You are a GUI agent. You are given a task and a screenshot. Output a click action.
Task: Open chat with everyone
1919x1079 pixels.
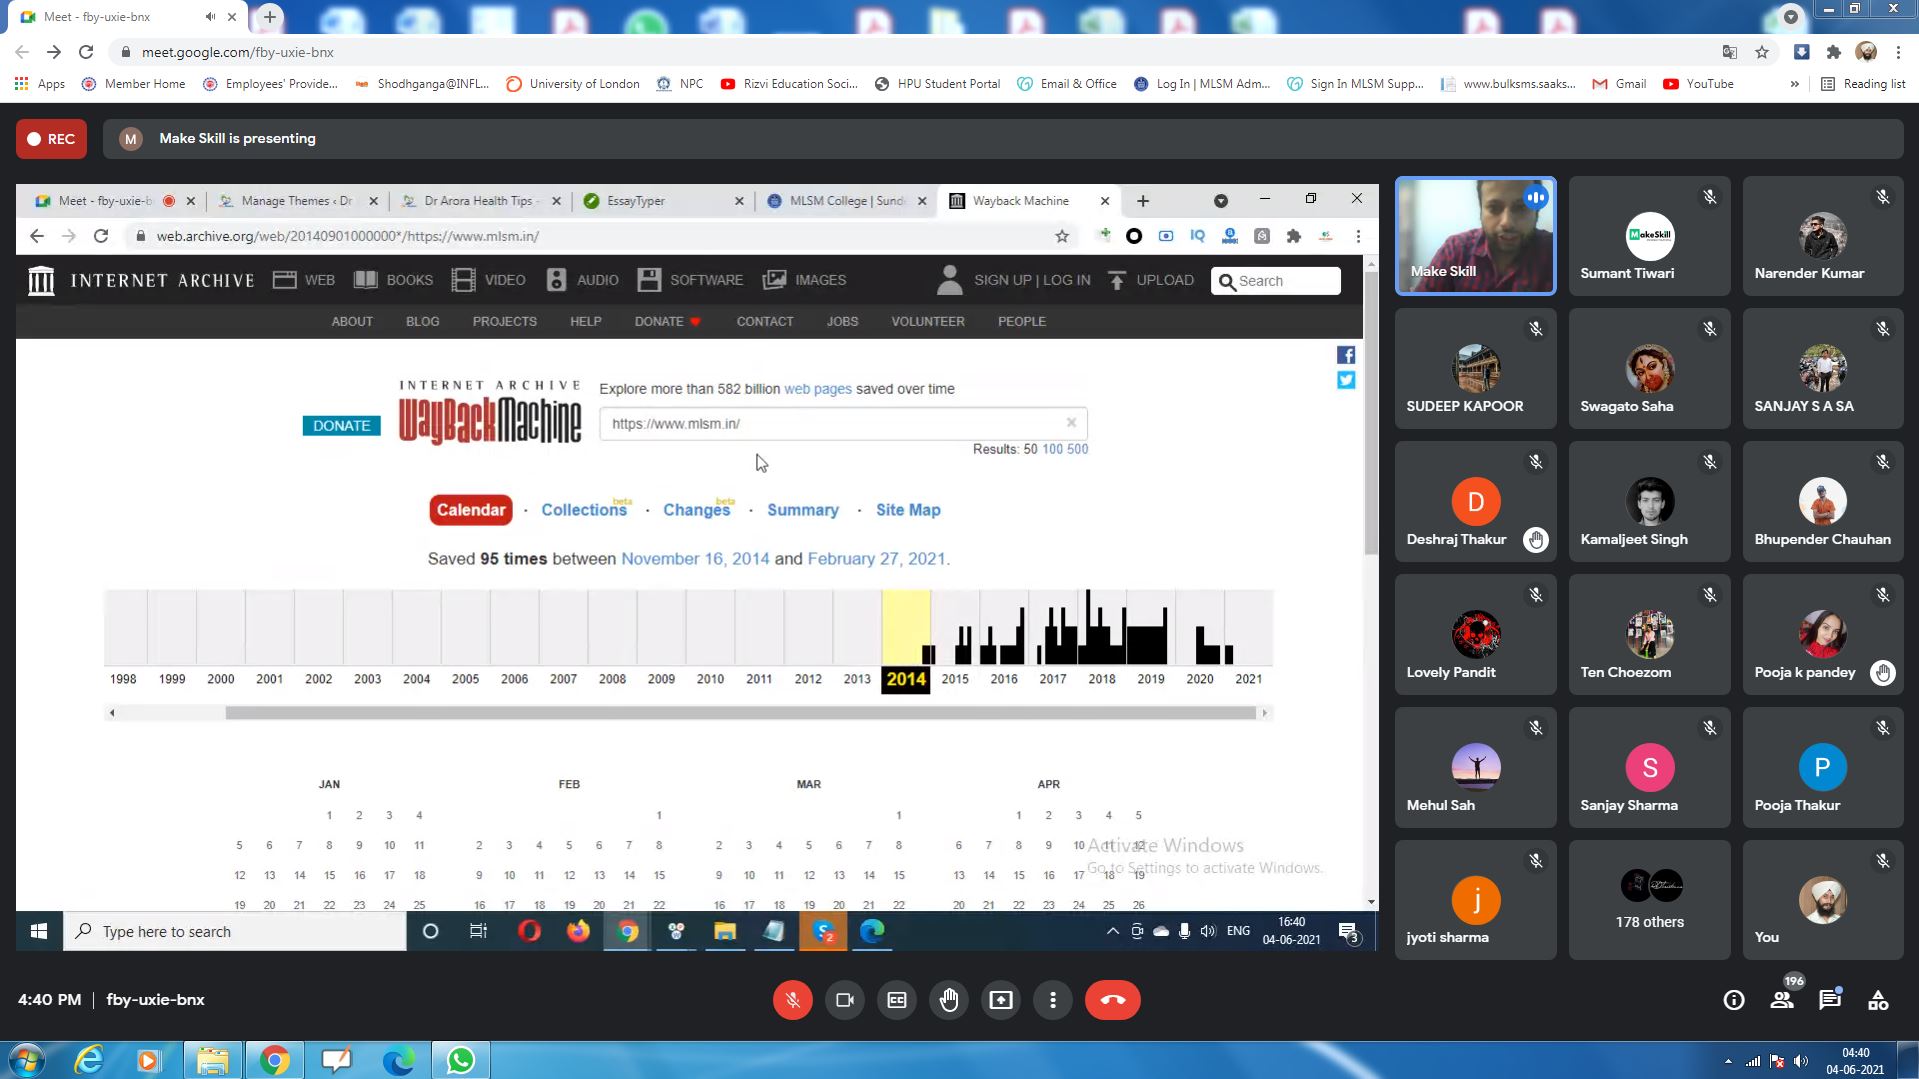coord(1830,1000)
